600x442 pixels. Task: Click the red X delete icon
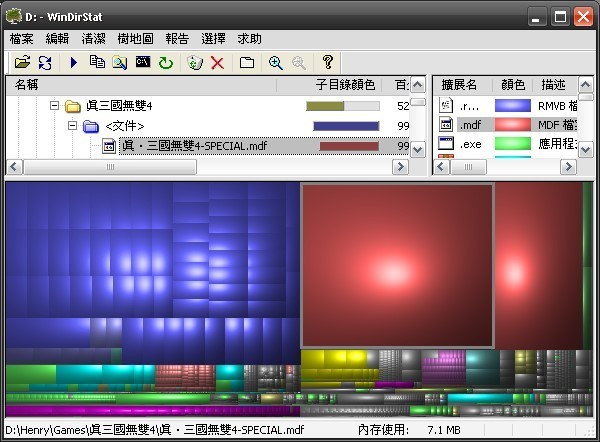pyautogui.click(x=217, y=63)
